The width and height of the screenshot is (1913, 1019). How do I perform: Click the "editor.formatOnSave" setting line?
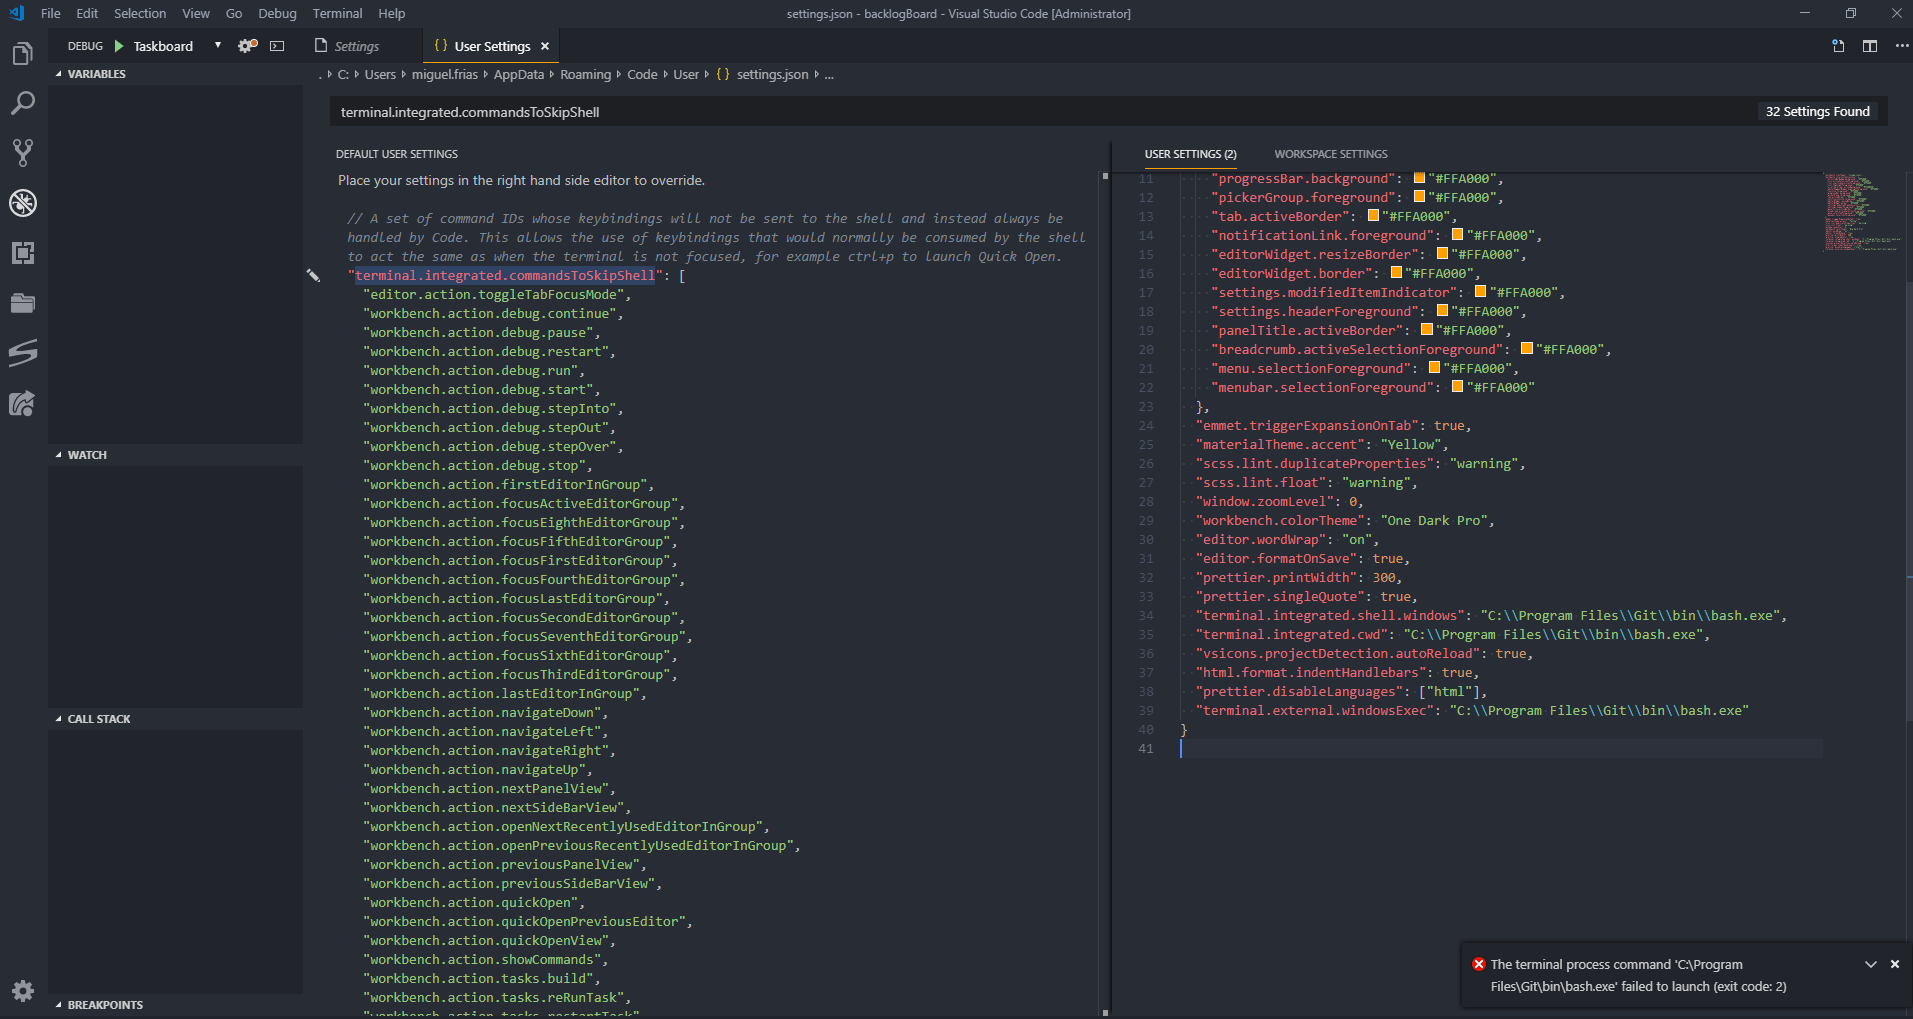pyautogui.click(x=1303, y=558)
